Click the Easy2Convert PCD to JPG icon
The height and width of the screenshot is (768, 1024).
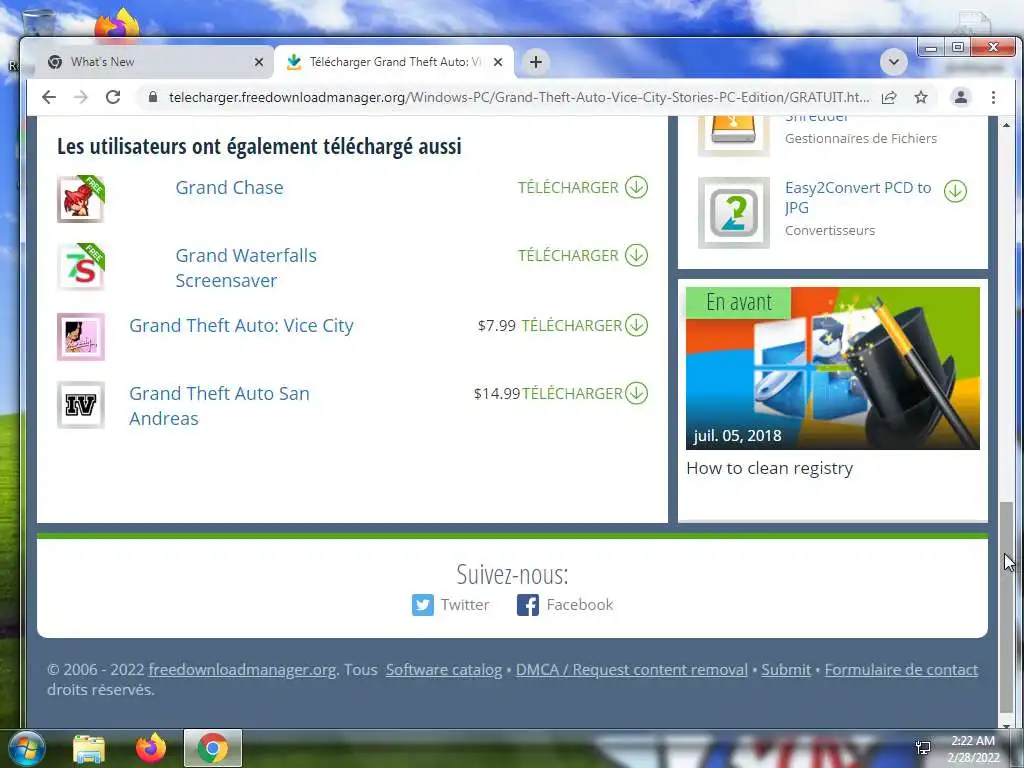pyautogui.click(x=733, y=213)
